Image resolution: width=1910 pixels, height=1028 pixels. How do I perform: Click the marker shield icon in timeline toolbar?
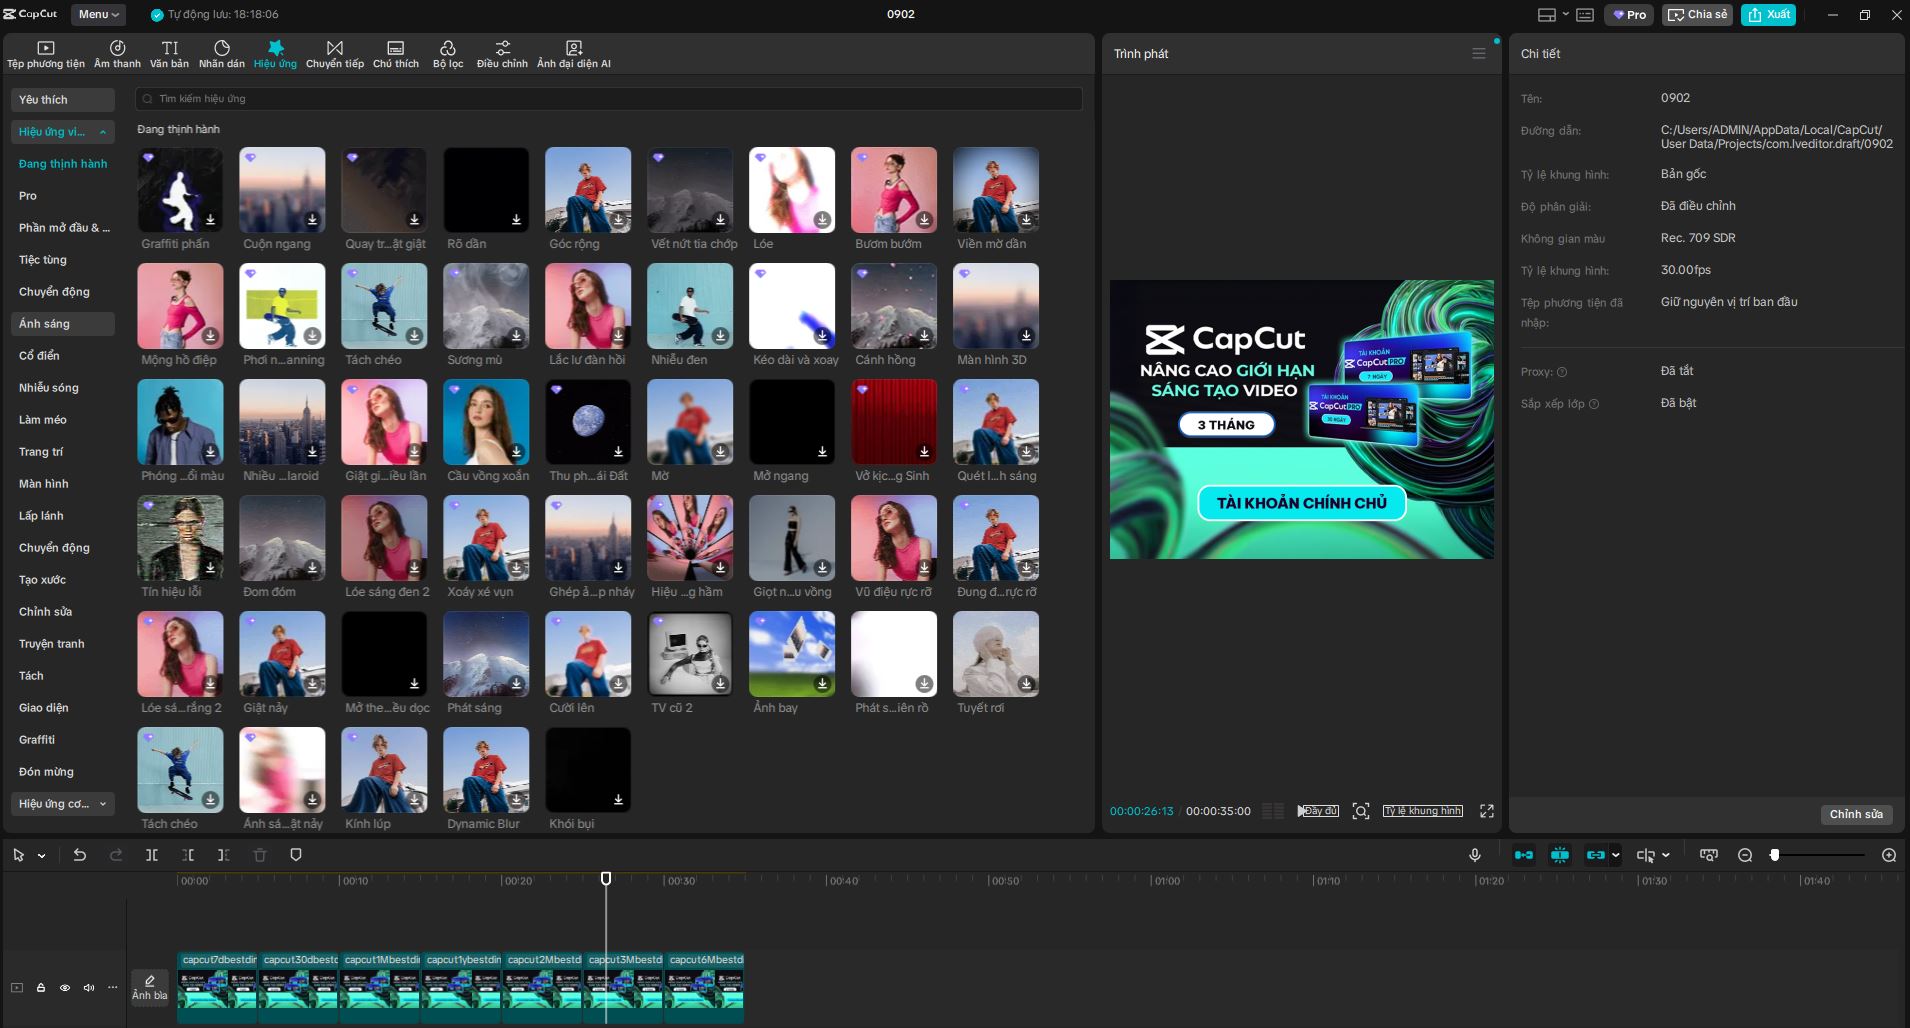click(296, 855)
